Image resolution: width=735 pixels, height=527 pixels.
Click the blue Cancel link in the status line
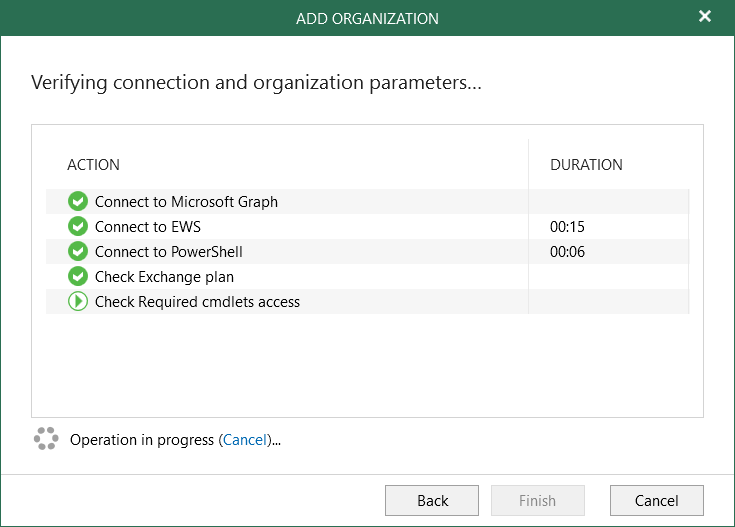click(x=245, y=440)
